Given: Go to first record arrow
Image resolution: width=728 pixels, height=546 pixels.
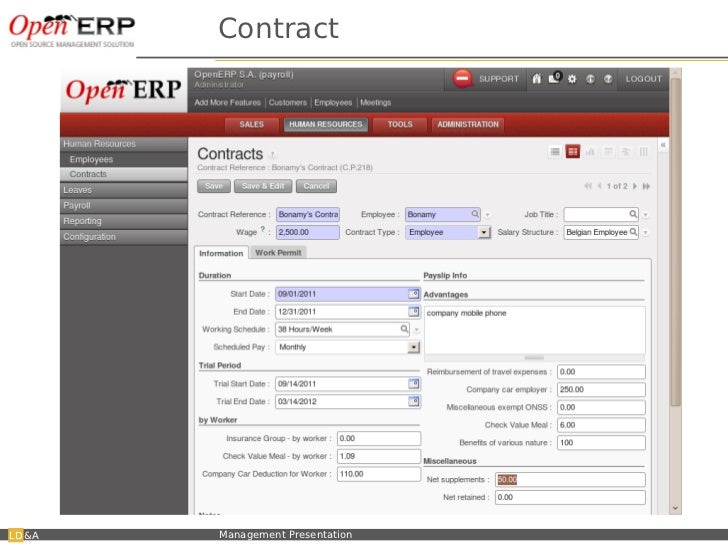Looking at the screenshot, I should point(588,186).
